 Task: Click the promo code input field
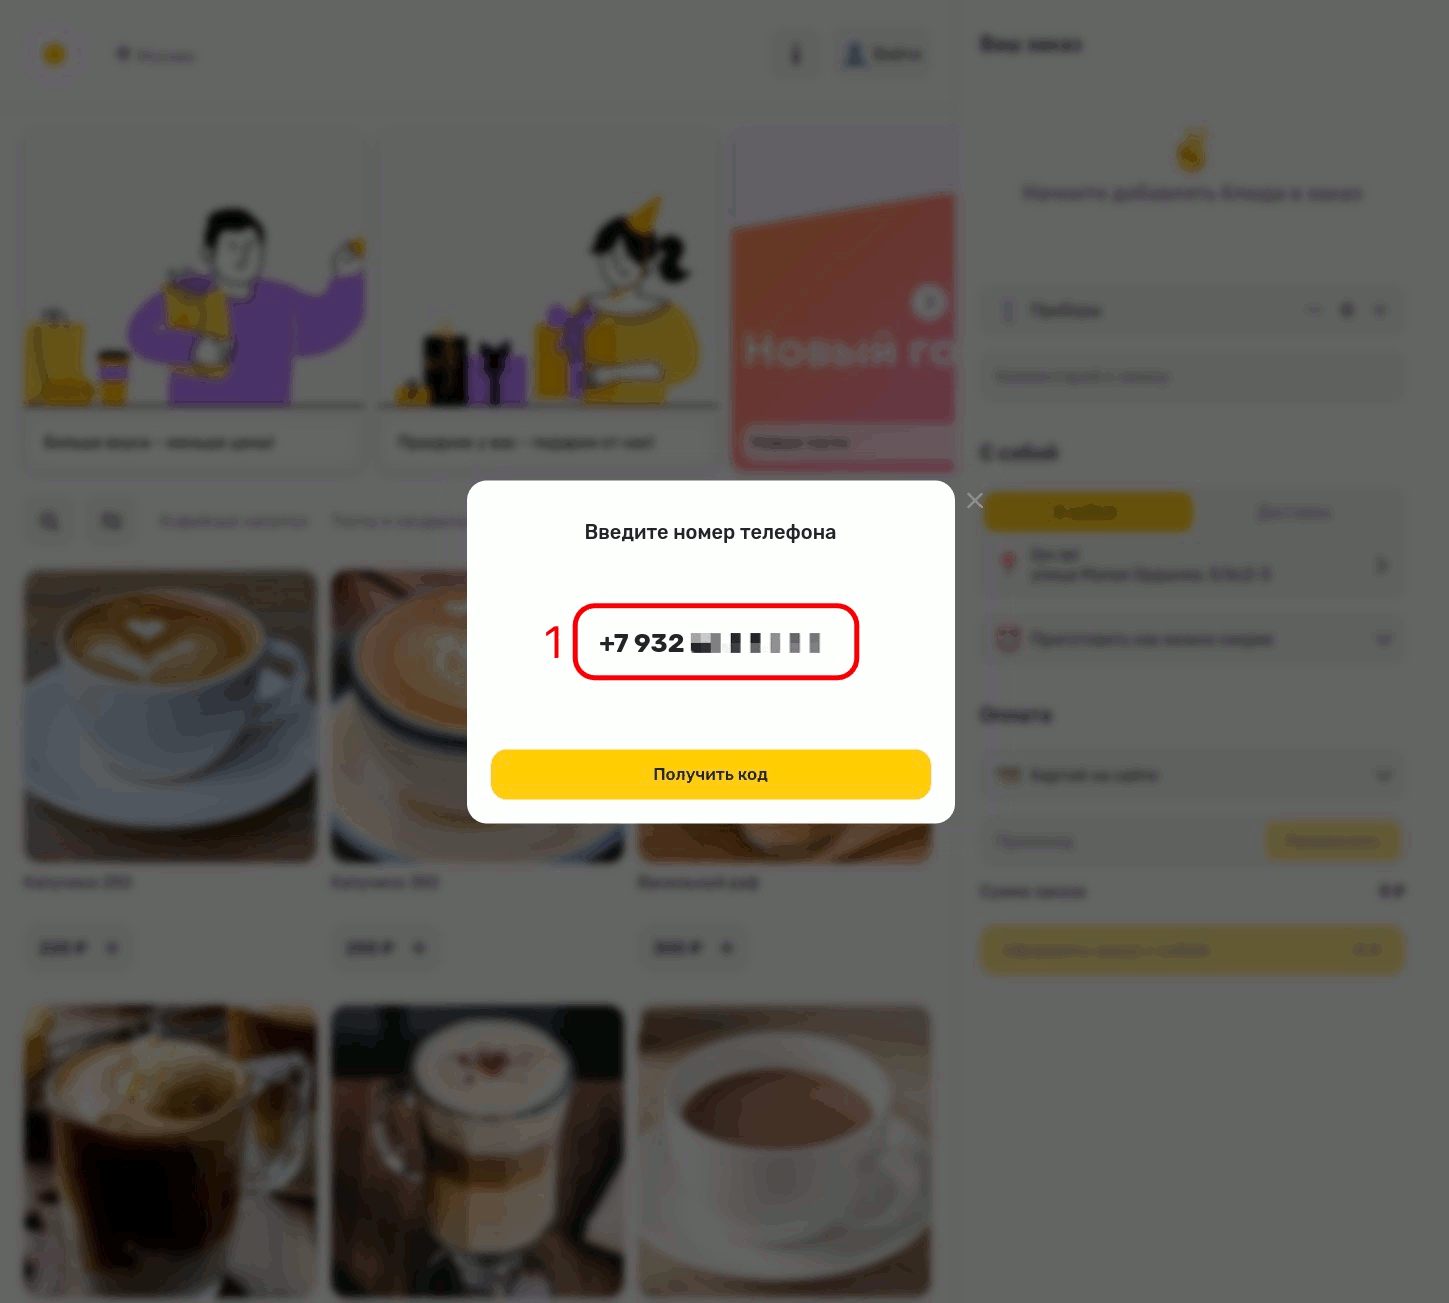1122,842
